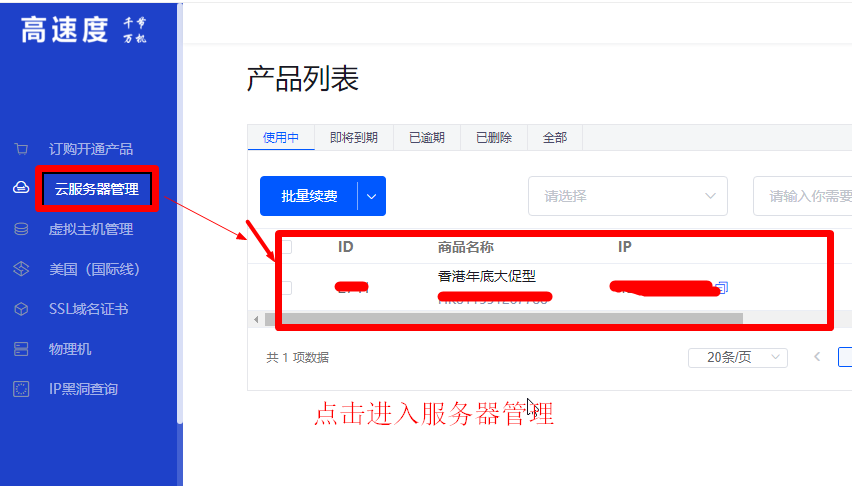Click the 批量续费 button
The width and height of the screenshot is (852, 486).
pos(309,196)
